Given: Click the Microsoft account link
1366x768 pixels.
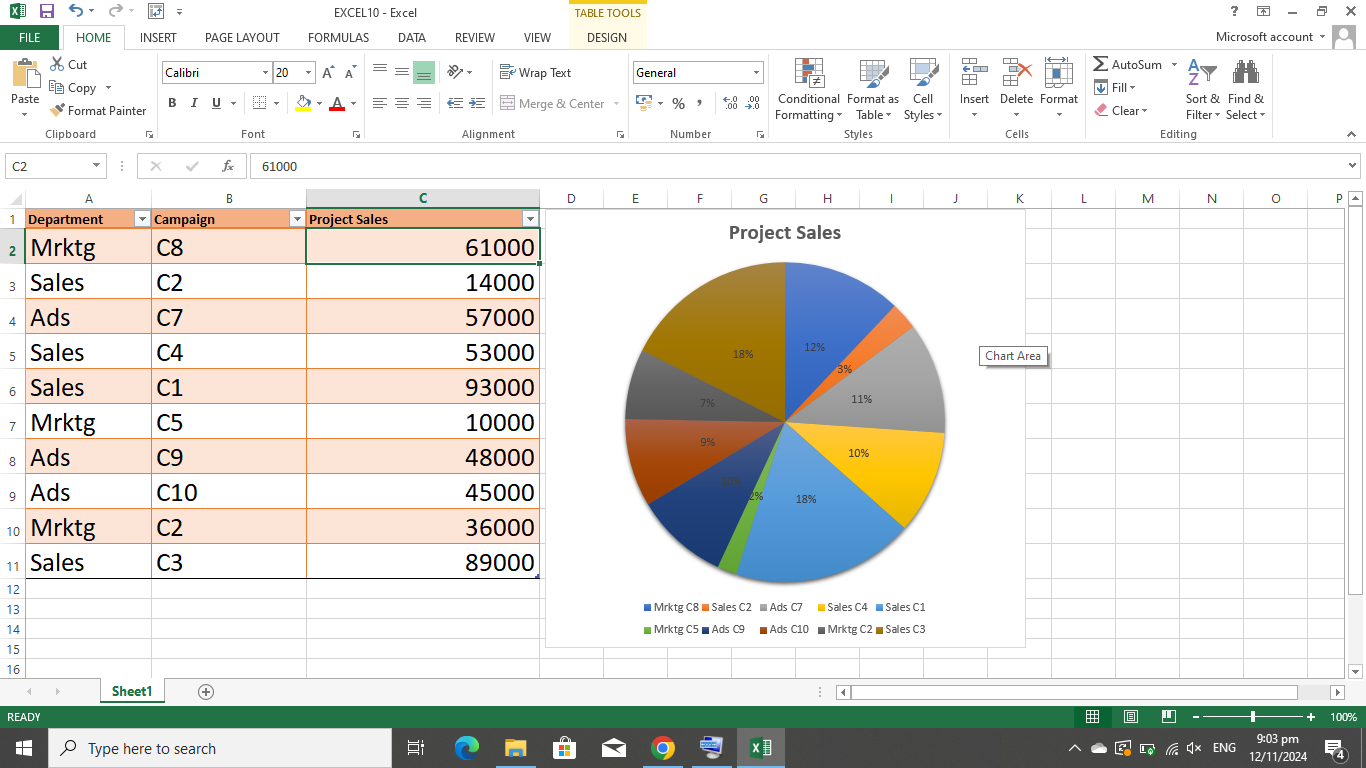Looking at the screenshot, I should (x=1264, y=37).
